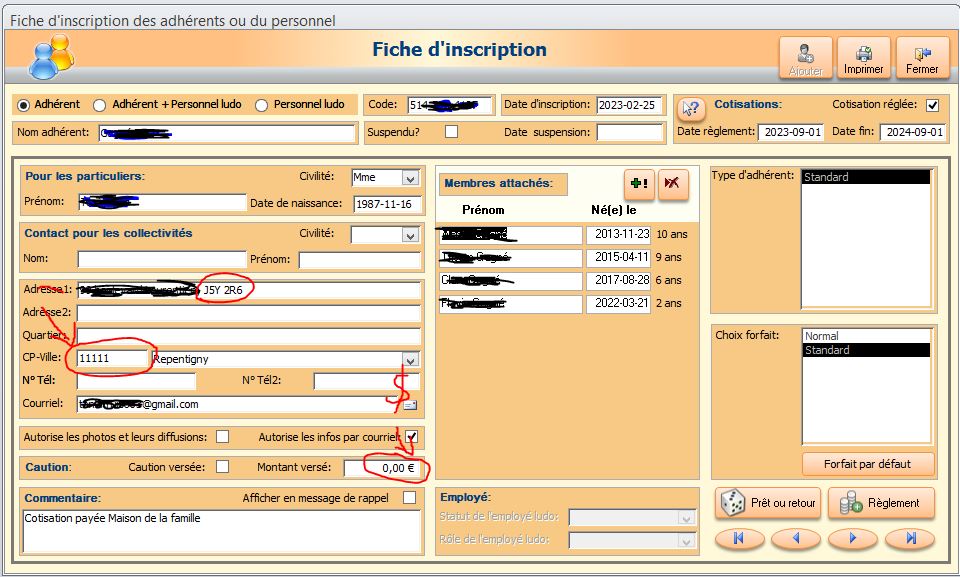
Task: Click the Fermer button to close form
Action: click(x=922, y=59)
